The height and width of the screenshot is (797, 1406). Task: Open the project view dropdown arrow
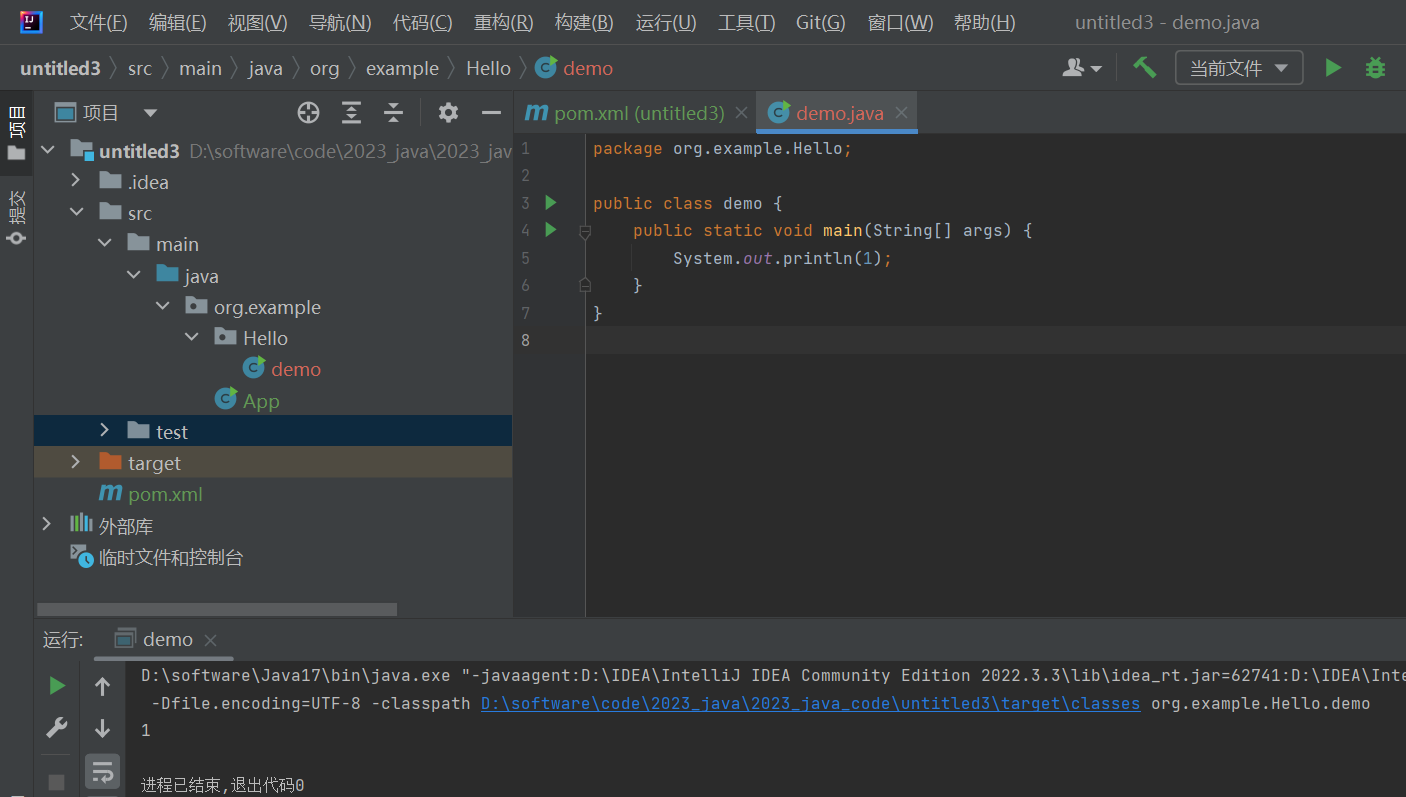pyautogui.click(x=150, y=113)
